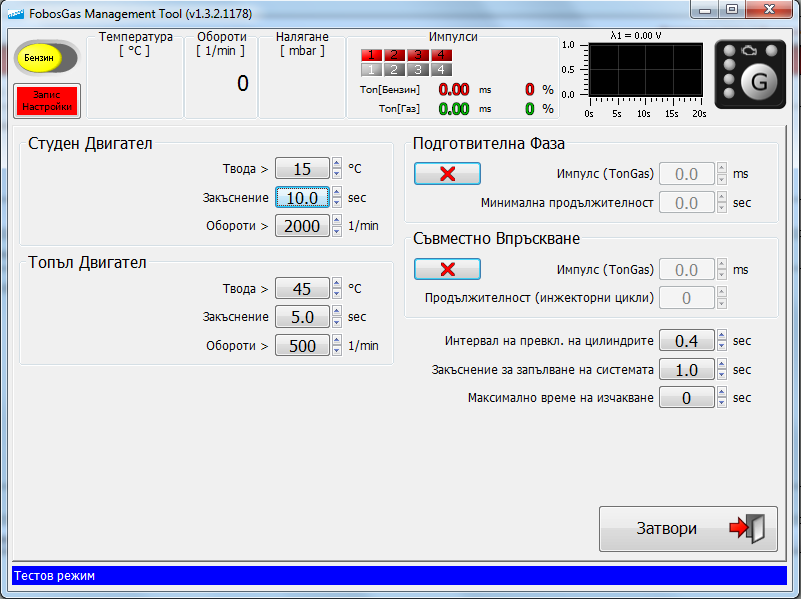Screen dimensions: 801x599
Task: Increase Топъл Двигател Закъснение with up arrow
Action: [x=337, y=312]
